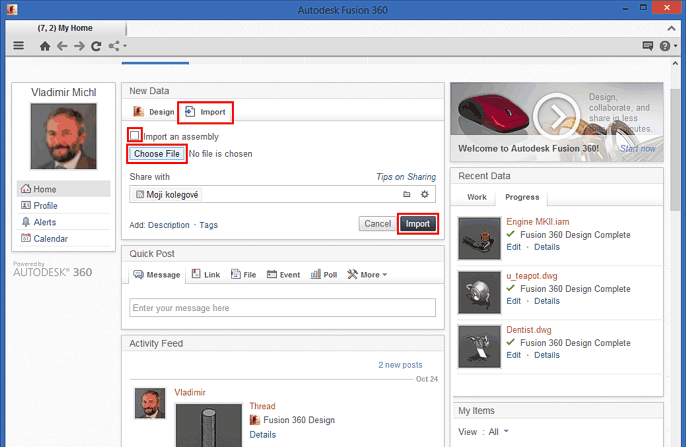686x447 pixels.
Task: Enable the Import an assembly checkbox
Action: point(134,135)
